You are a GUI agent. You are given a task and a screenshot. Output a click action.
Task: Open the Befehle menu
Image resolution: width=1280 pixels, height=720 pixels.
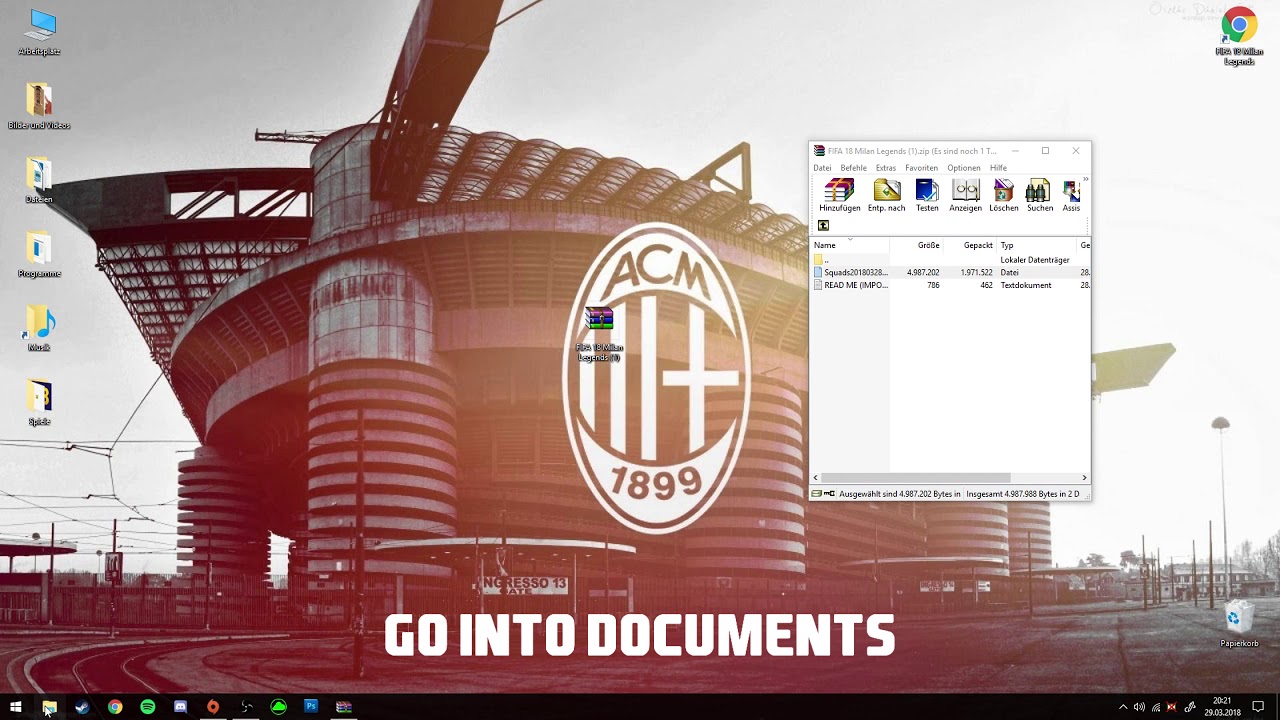(x=853, y=168)
